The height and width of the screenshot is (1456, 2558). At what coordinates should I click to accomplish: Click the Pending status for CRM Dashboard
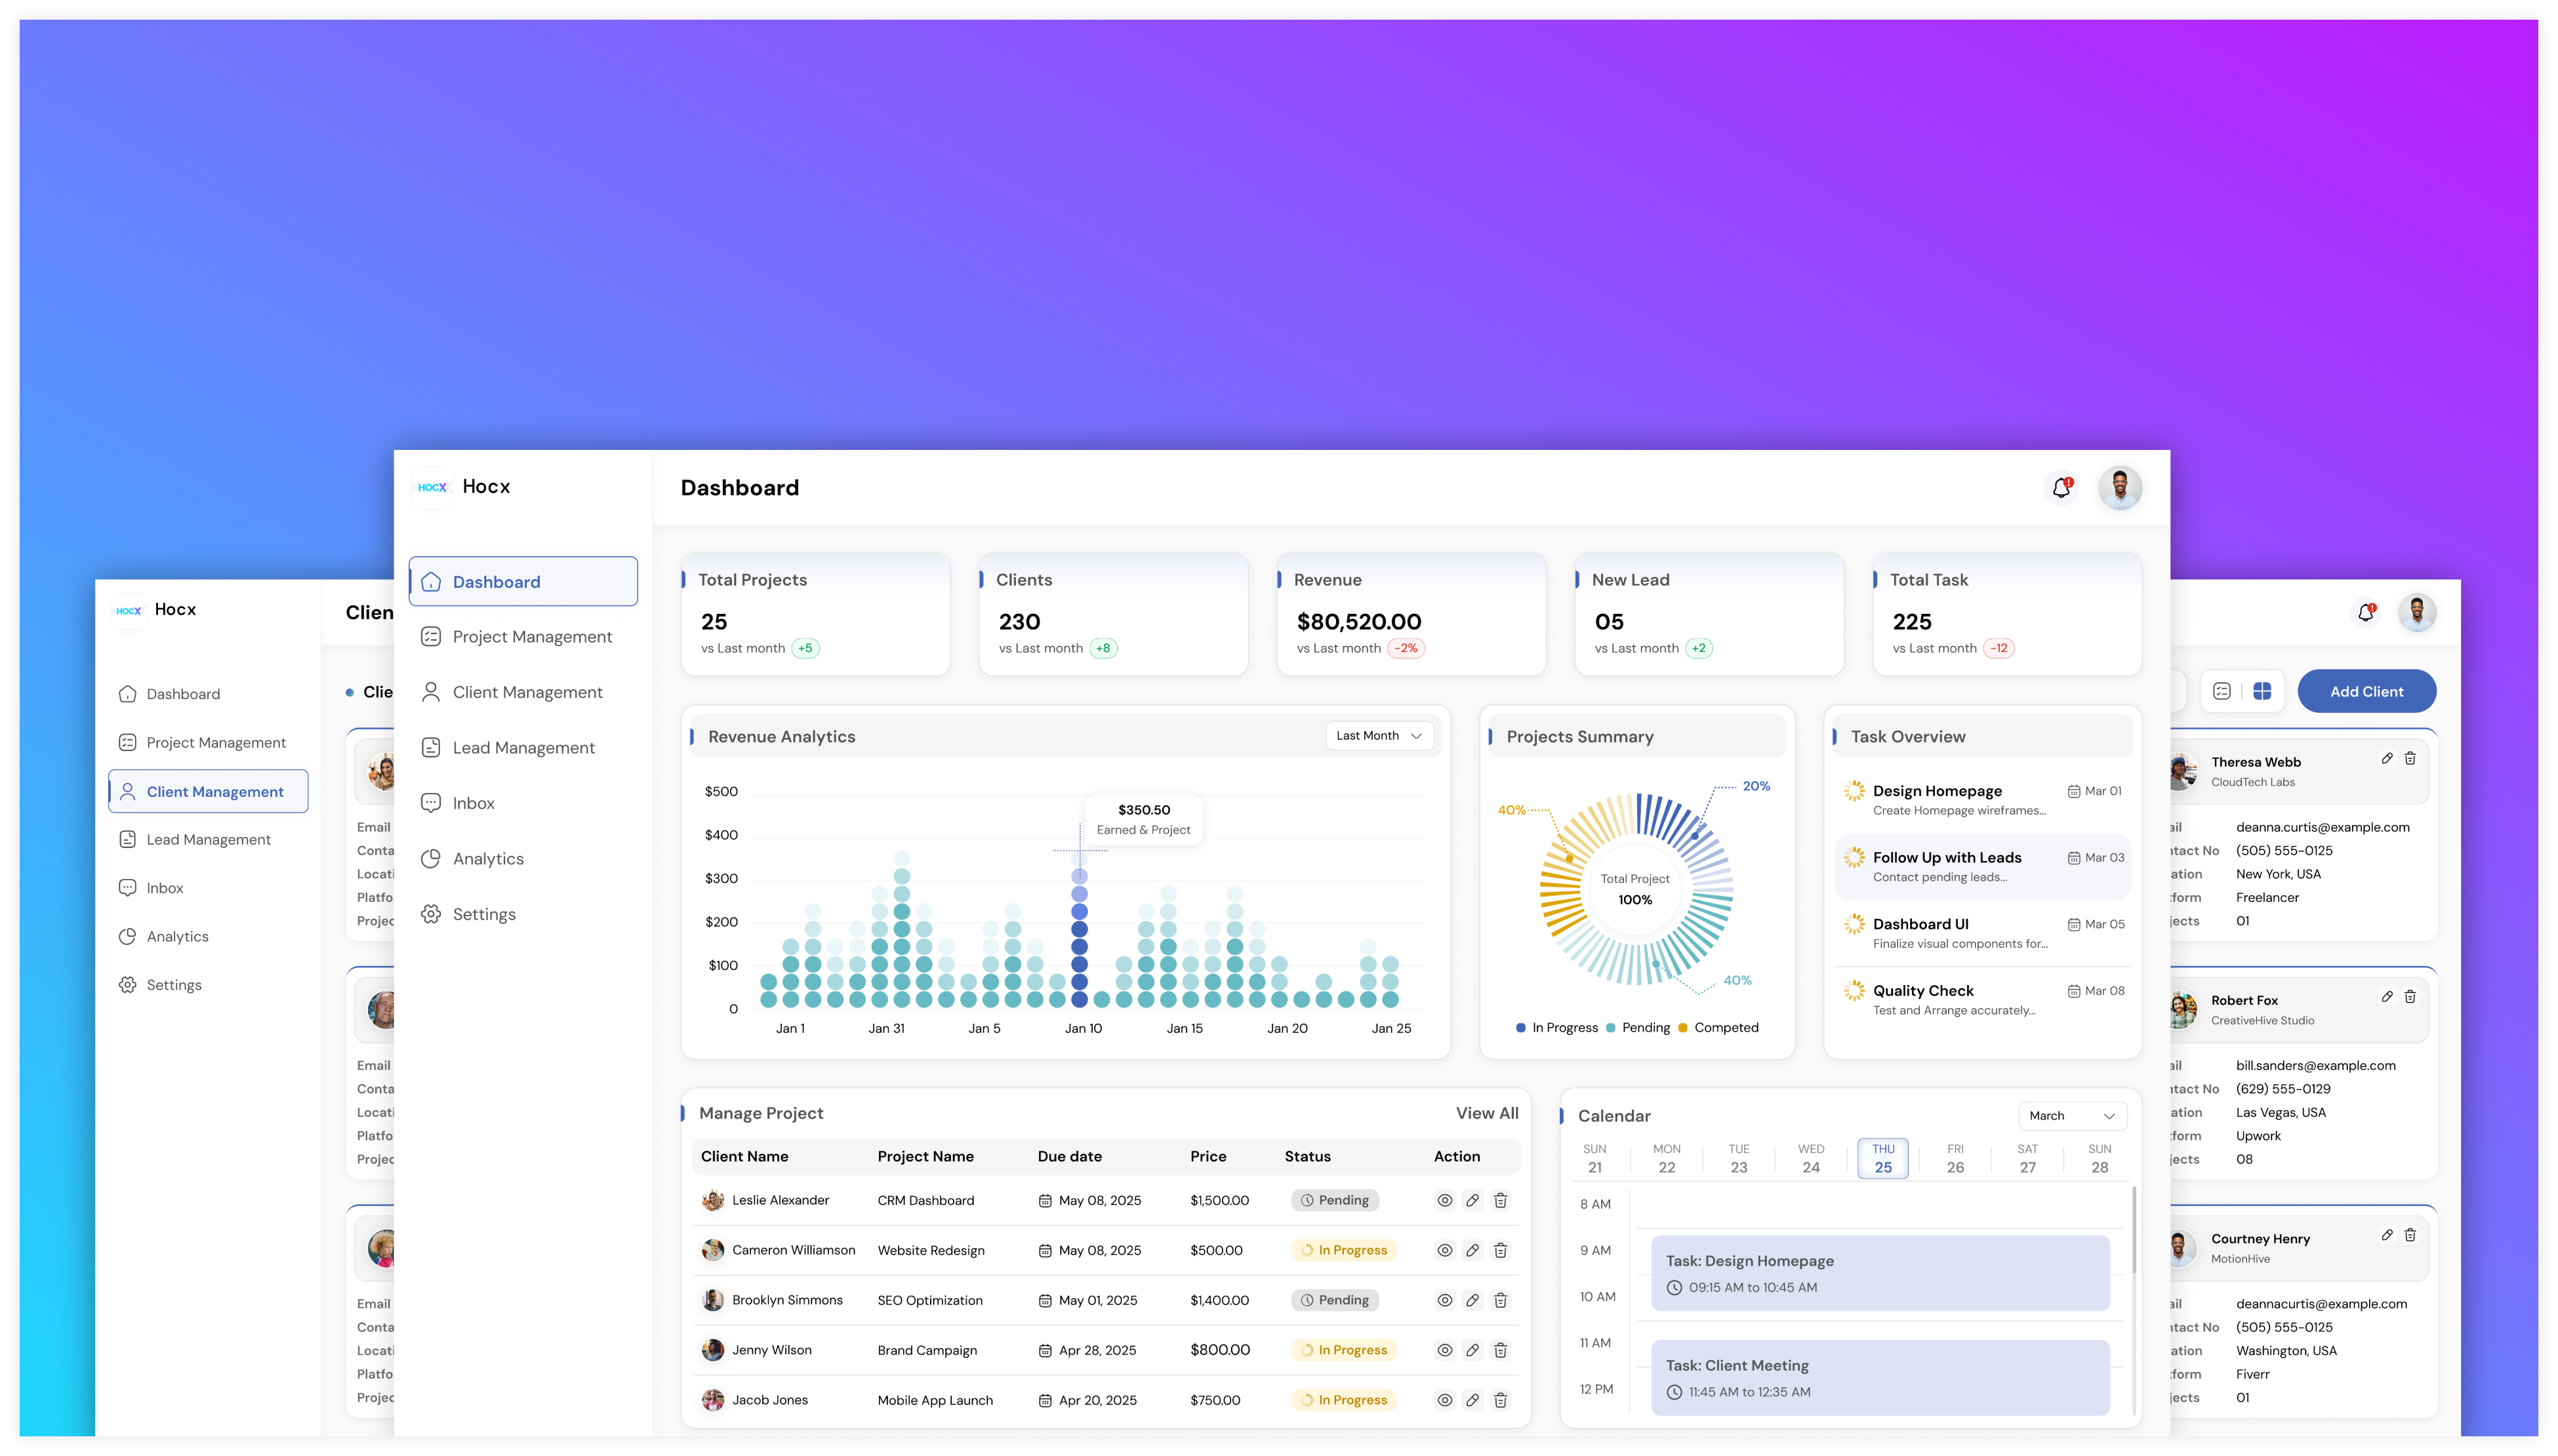tap(1334, 1200)
